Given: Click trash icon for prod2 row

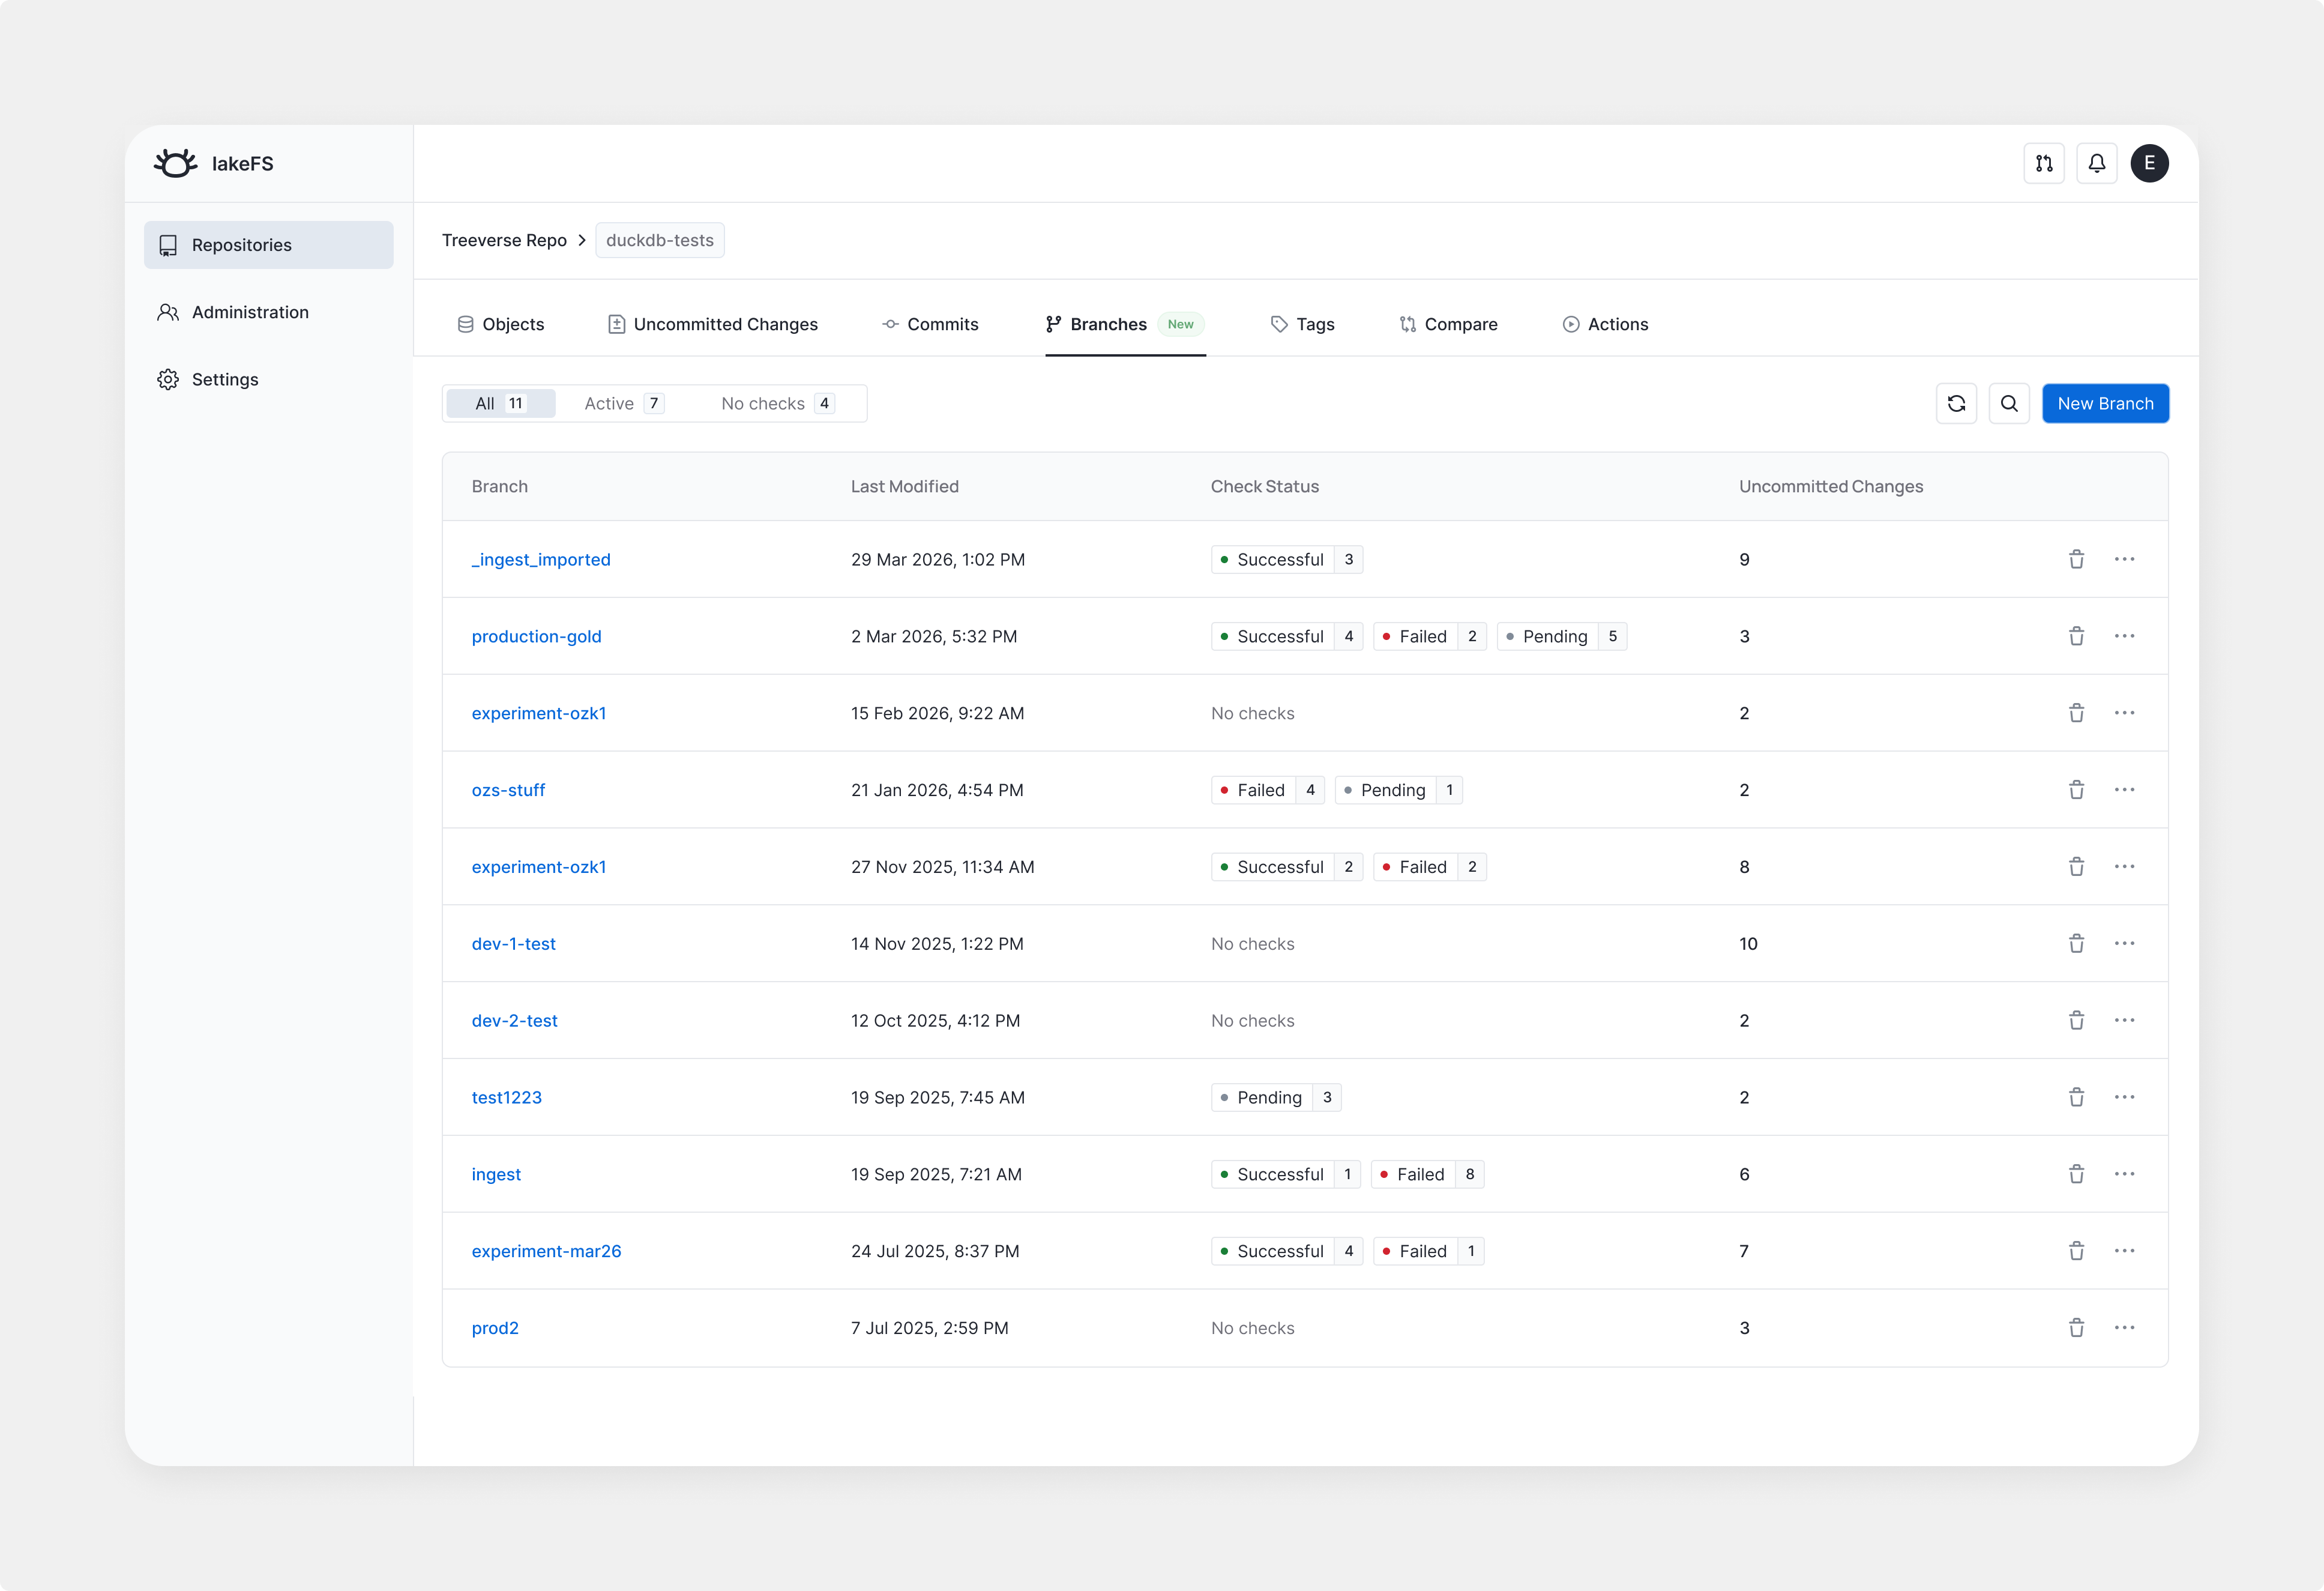Looking at the screenshot, I should 2076,1328.
